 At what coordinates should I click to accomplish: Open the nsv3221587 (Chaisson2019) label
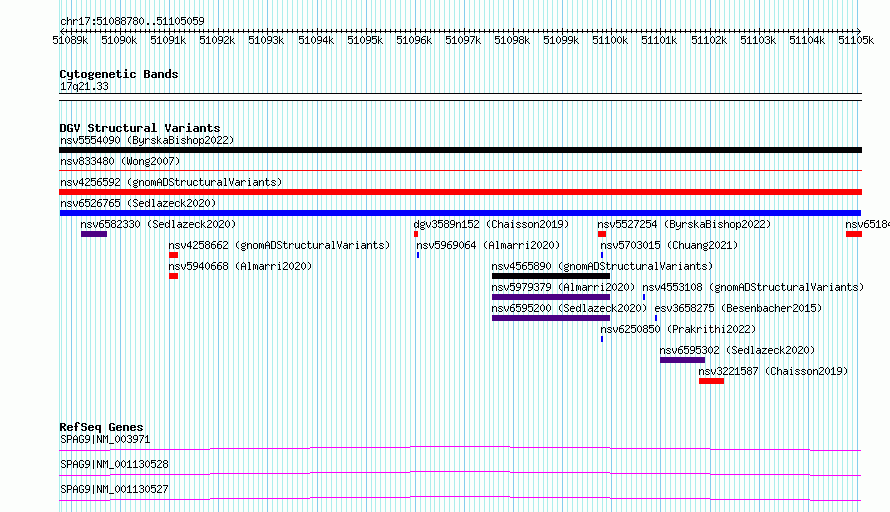(773, 371)
